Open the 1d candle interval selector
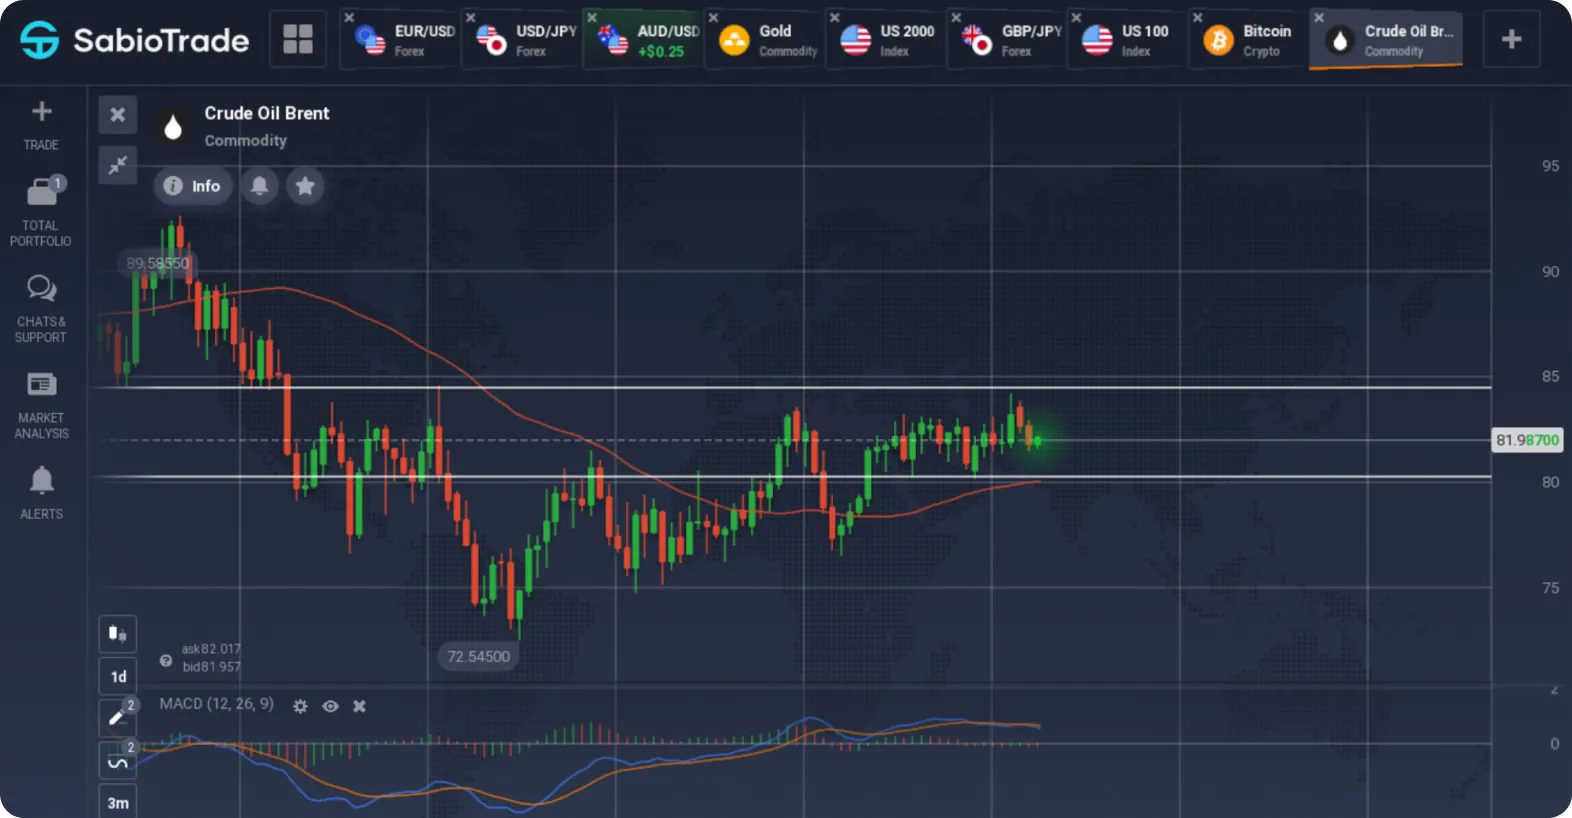Image resolution: width=1572 pixels, height=818 pixels. (x=118, y=677)
